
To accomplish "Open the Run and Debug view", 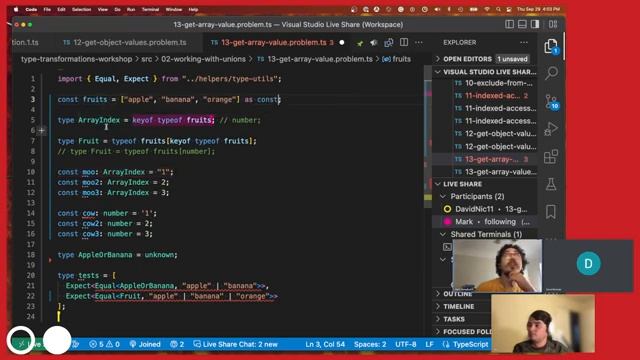I will coord(551,129).
